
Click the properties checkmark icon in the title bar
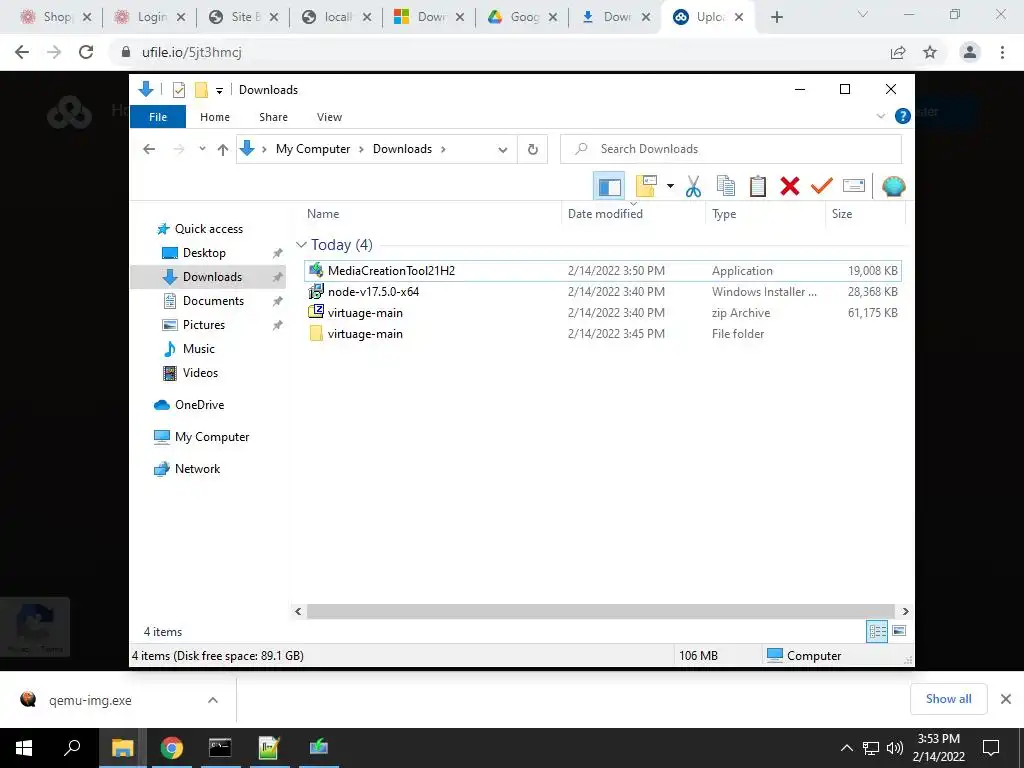(179, 90)
